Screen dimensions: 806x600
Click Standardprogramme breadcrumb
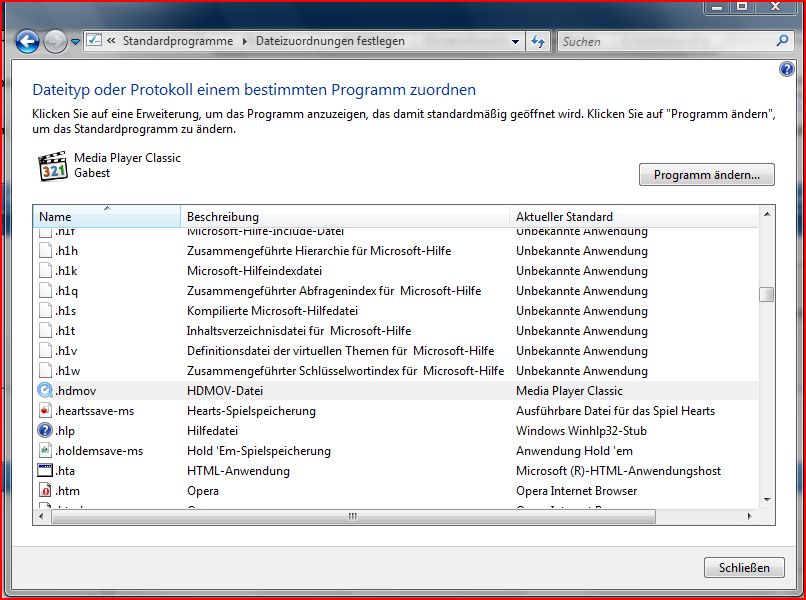pyautogui.click(x=178, y=41)
